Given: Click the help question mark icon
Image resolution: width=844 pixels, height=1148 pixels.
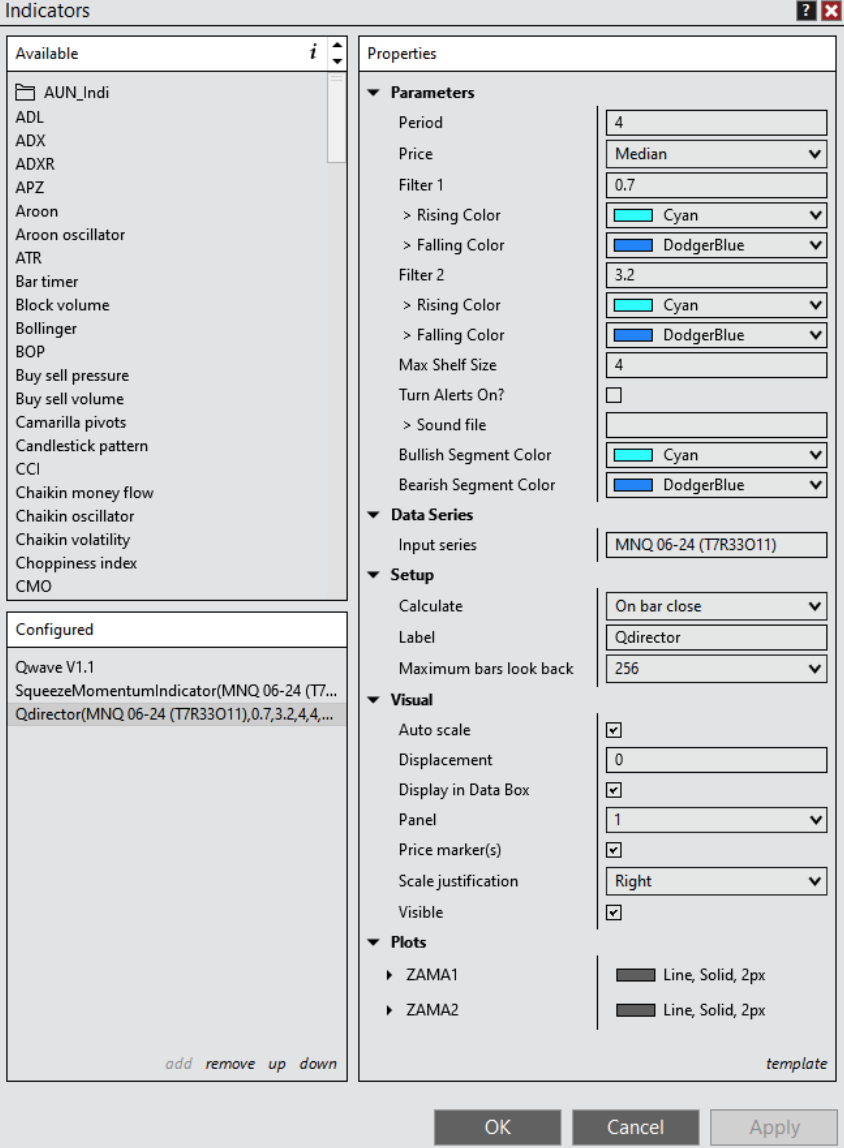Looking at the screenshot, I should (806, 11).
